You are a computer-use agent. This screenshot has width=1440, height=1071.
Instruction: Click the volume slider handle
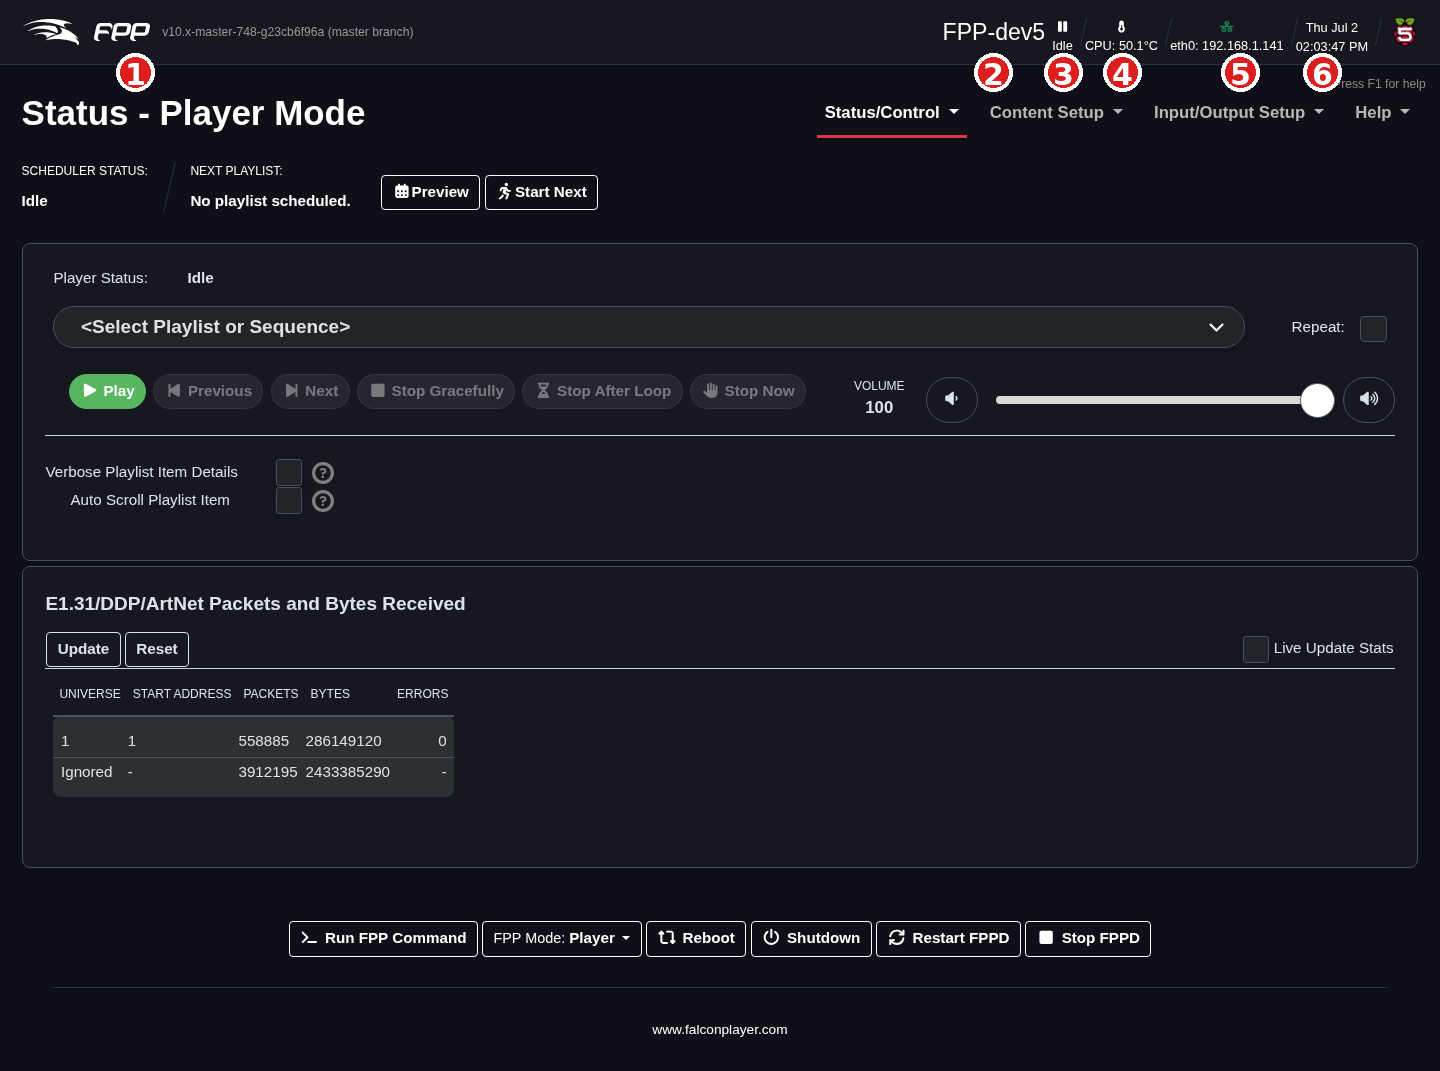(x=1317, y=400)
